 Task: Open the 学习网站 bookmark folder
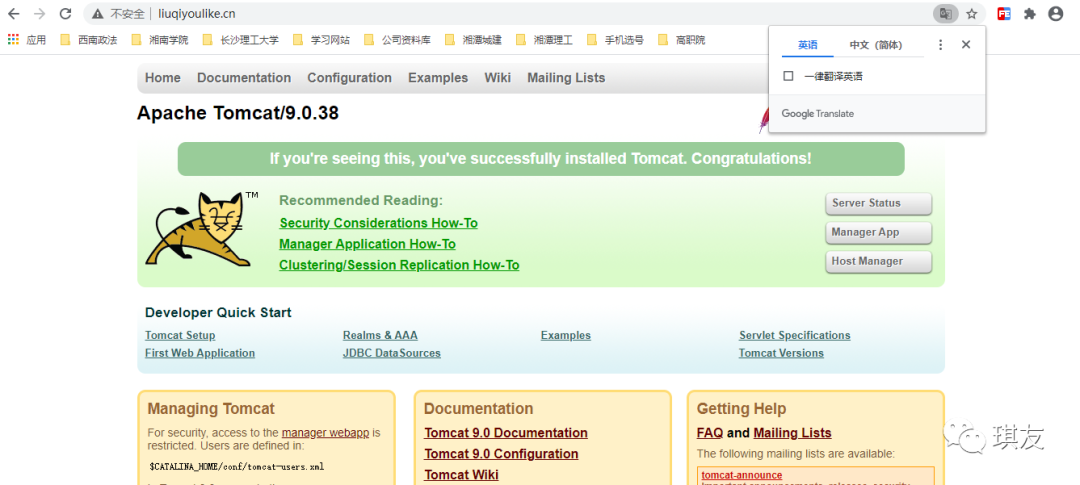pos(322,40)
